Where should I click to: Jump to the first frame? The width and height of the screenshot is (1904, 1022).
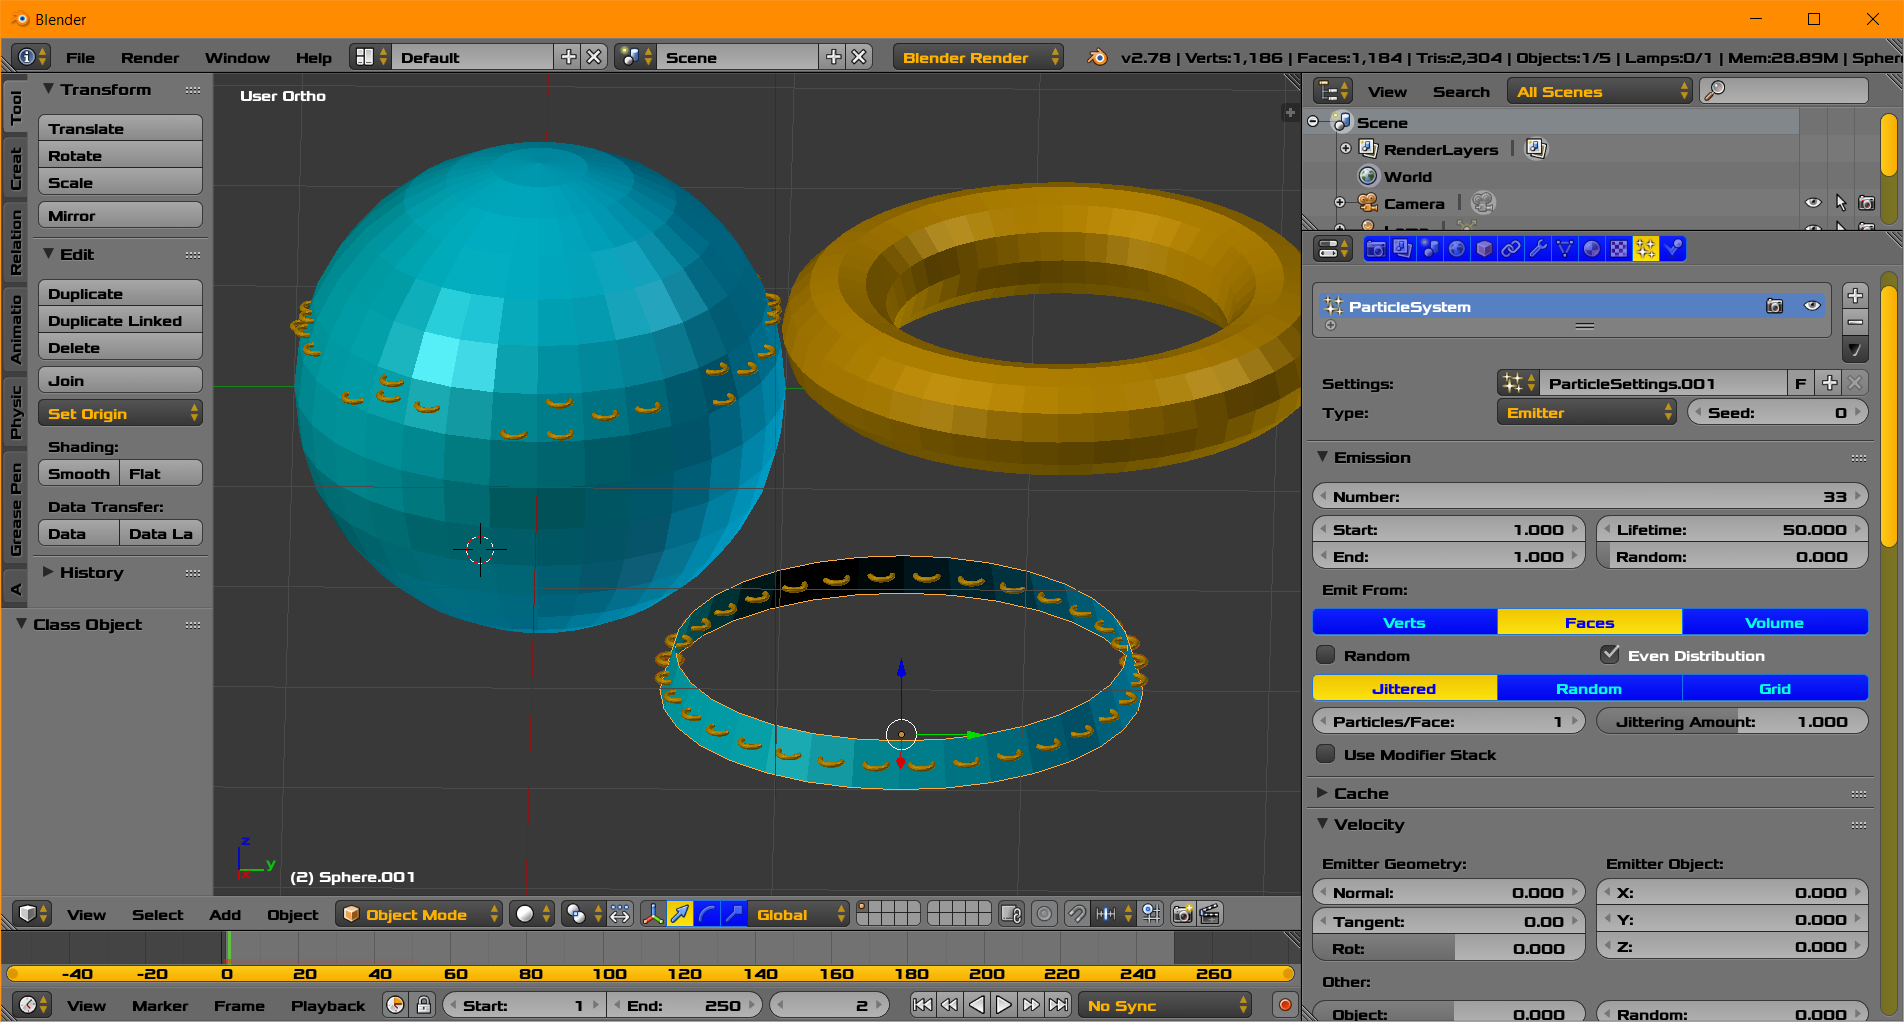click(x=922, y=1005)
